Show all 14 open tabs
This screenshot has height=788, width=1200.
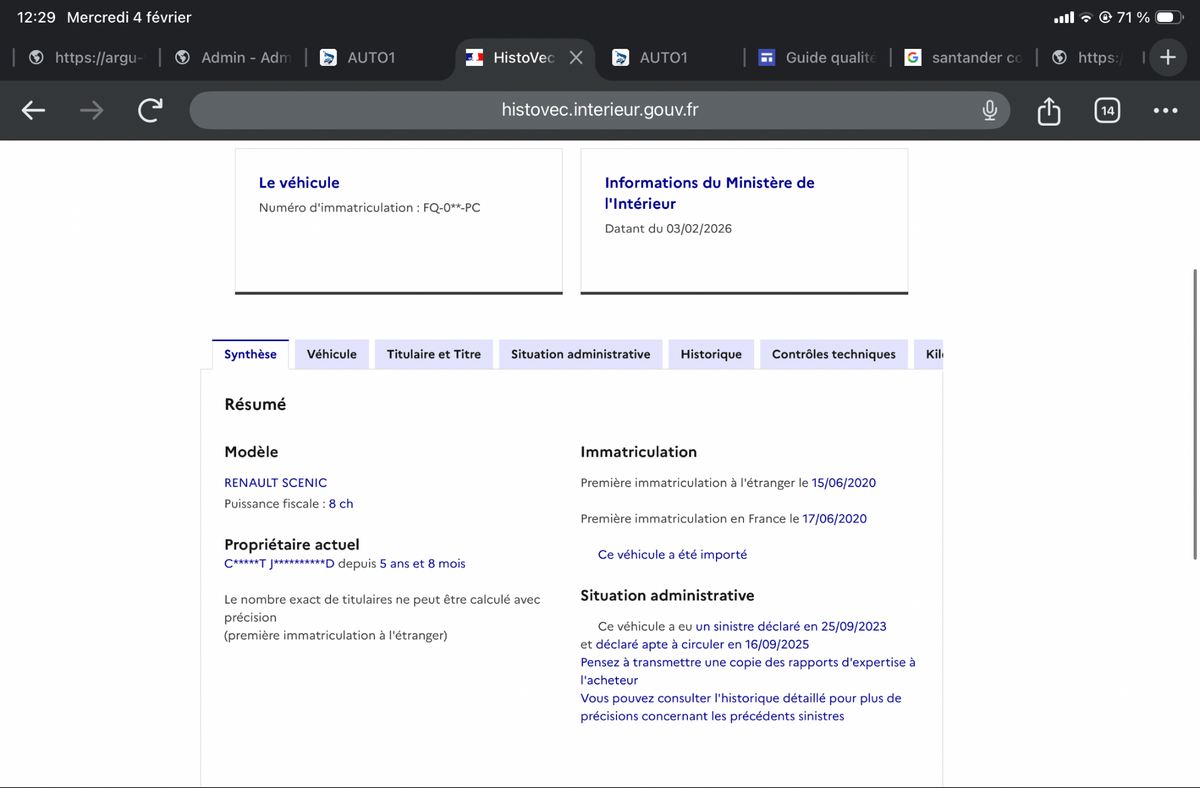pos(1107,110)
